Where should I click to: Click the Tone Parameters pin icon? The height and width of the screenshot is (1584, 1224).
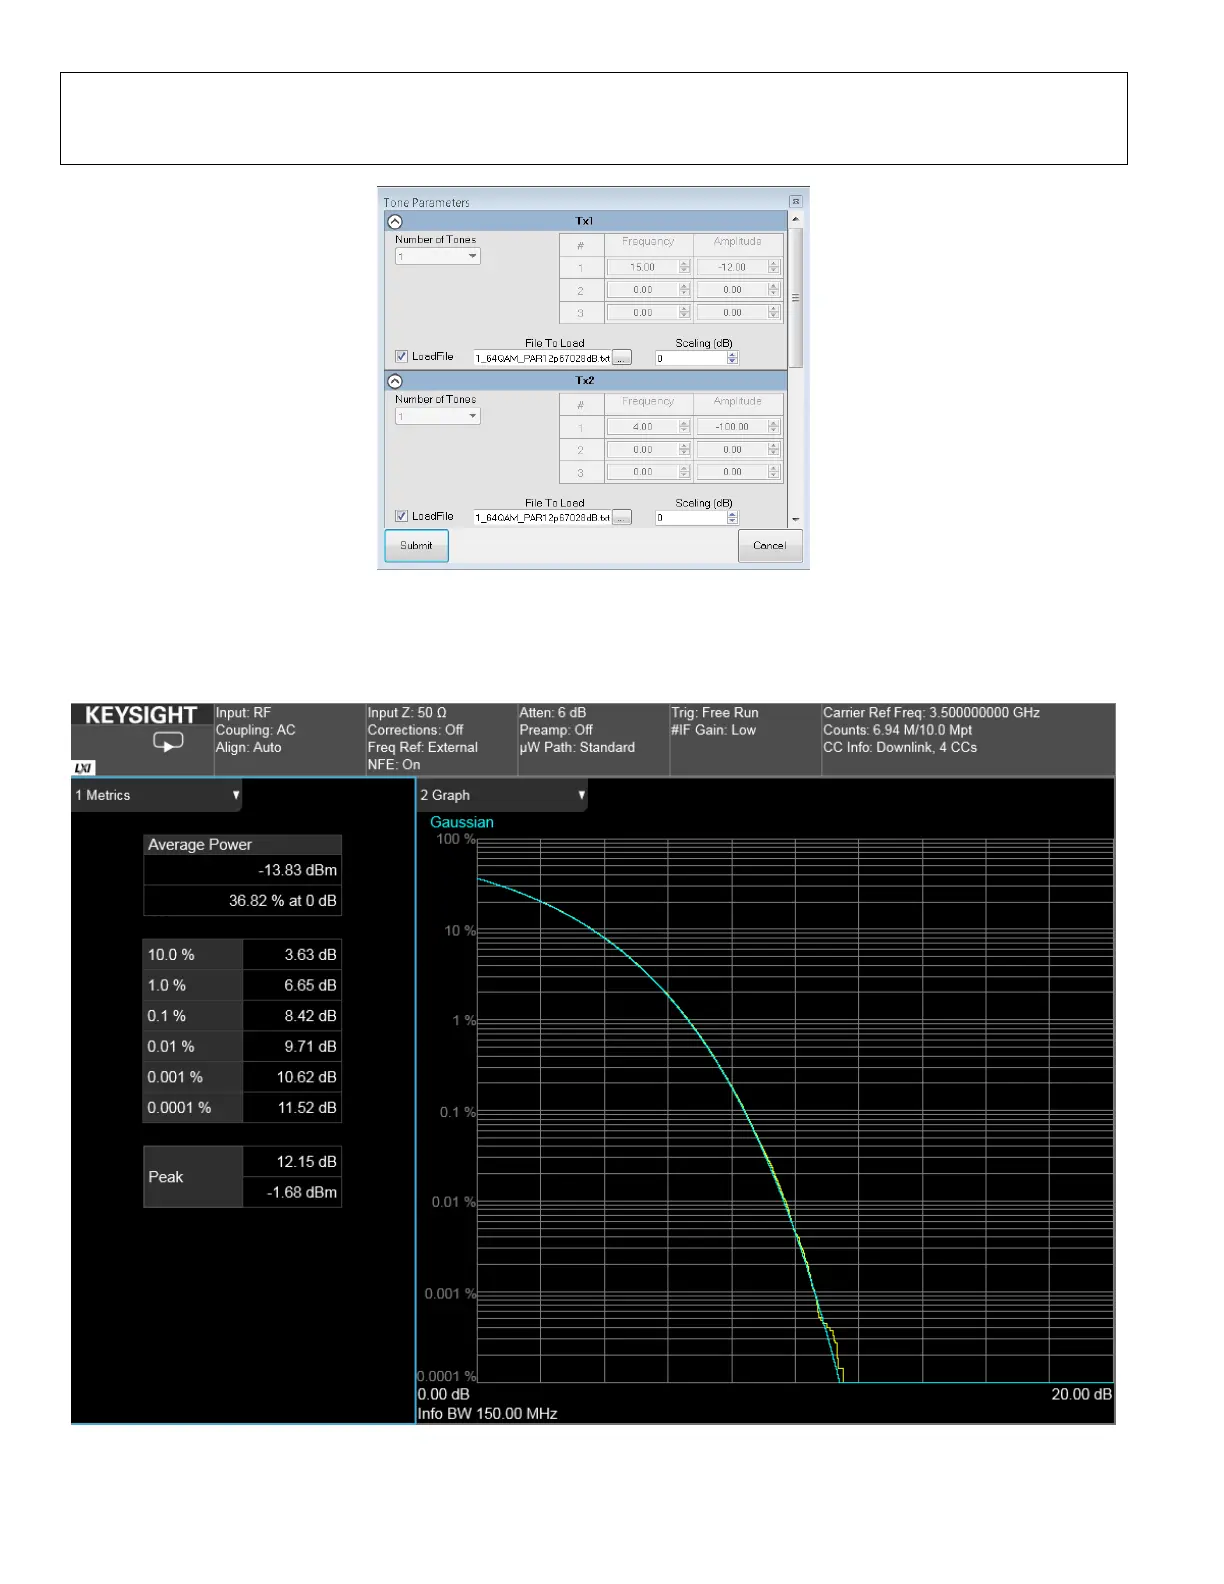tap(795, 202)
